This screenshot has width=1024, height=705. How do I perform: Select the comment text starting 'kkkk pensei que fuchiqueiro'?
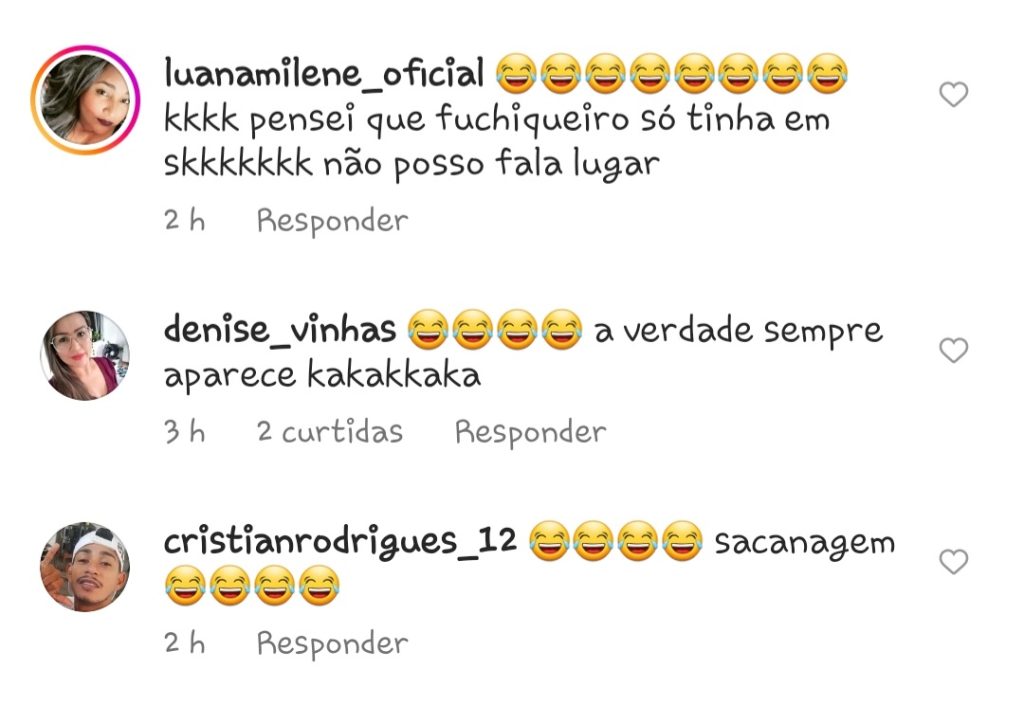[x=497, y=141]
